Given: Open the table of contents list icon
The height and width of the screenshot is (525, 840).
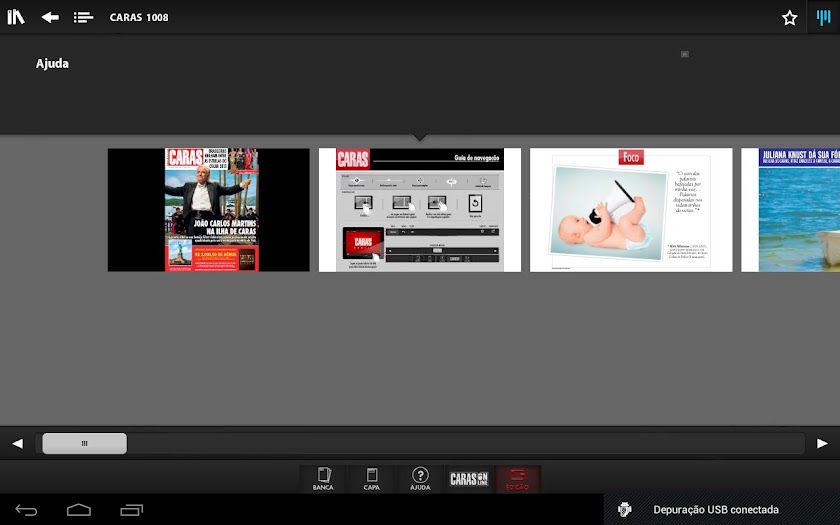Looking at the screenshot, I should click(83, 17).
